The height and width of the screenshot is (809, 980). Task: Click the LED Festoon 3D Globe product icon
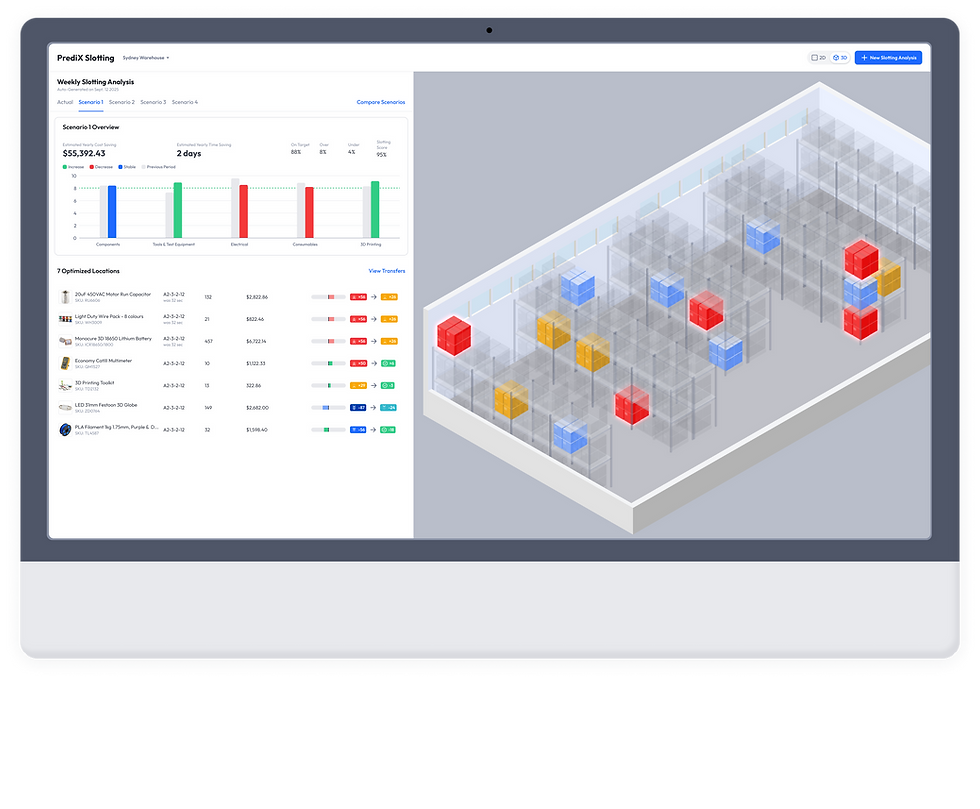point(67,407)
